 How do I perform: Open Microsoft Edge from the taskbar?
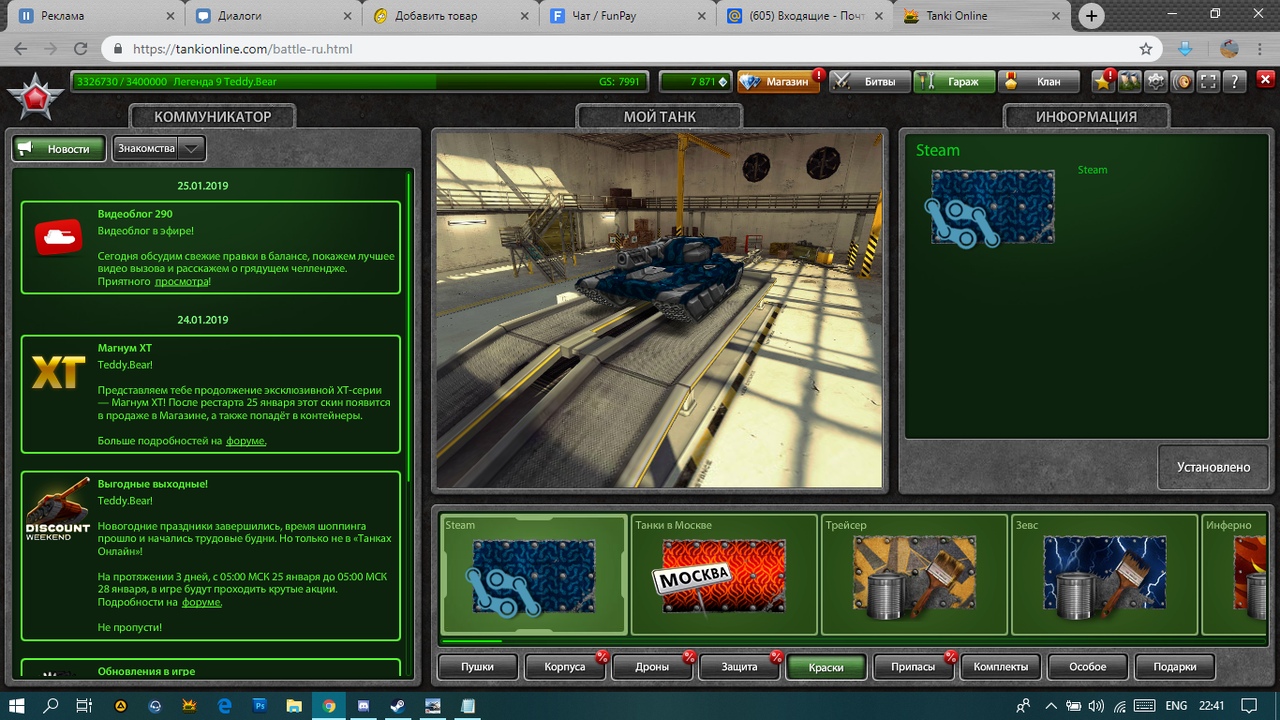[225, 705]
